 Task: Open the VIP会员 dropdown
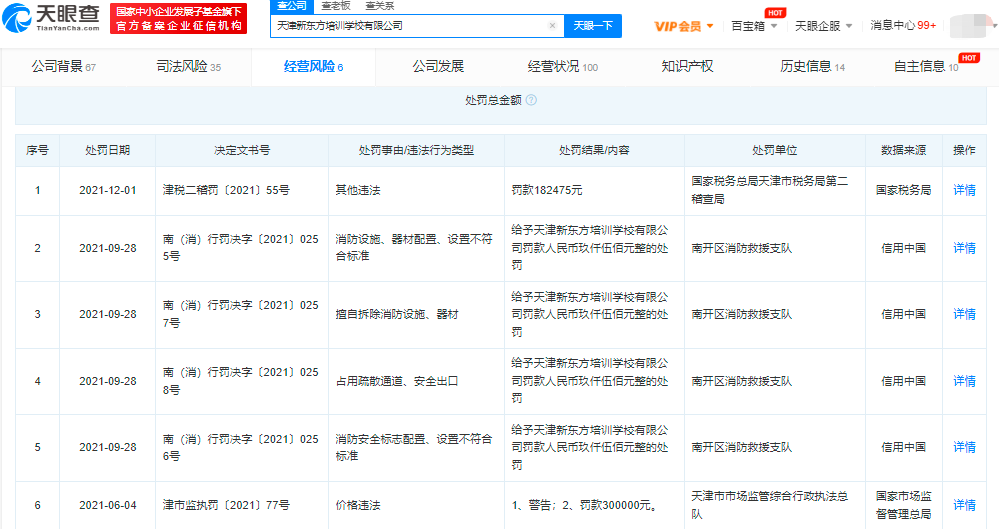(x=684, y=26)
